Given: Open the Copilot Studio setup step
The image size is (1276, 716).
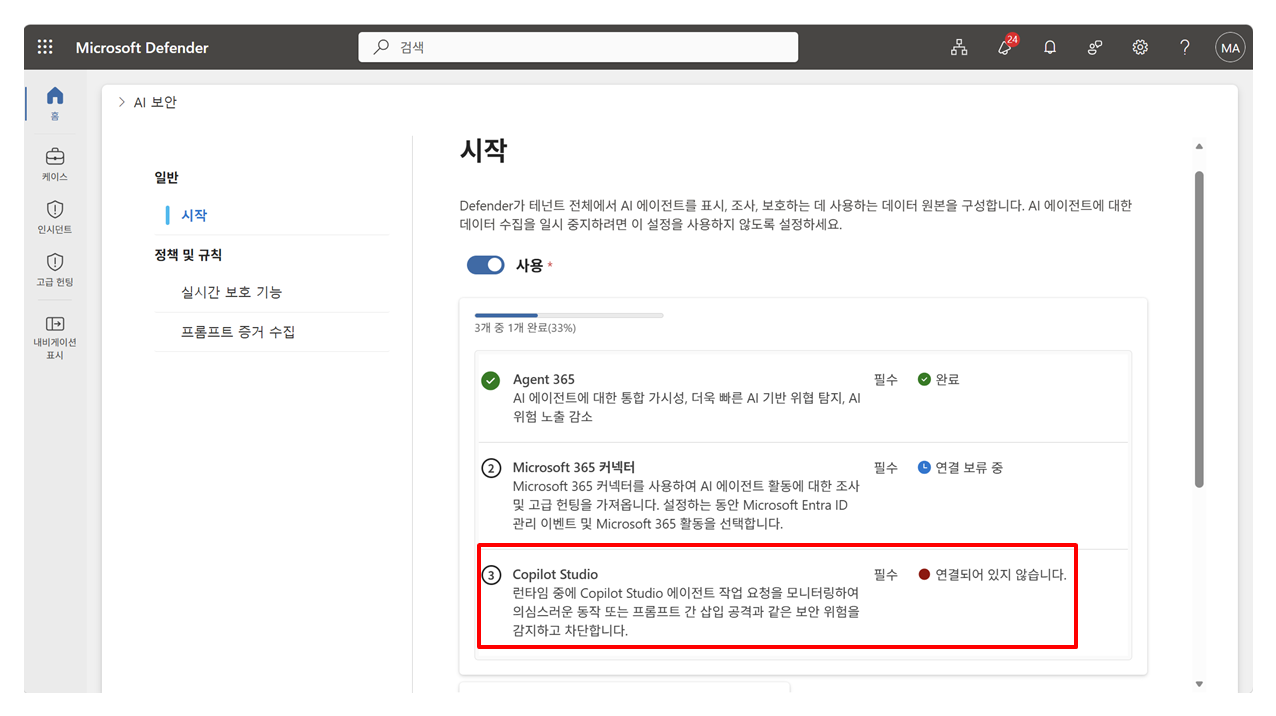Looking at the screenshot, I should [777, 597].
